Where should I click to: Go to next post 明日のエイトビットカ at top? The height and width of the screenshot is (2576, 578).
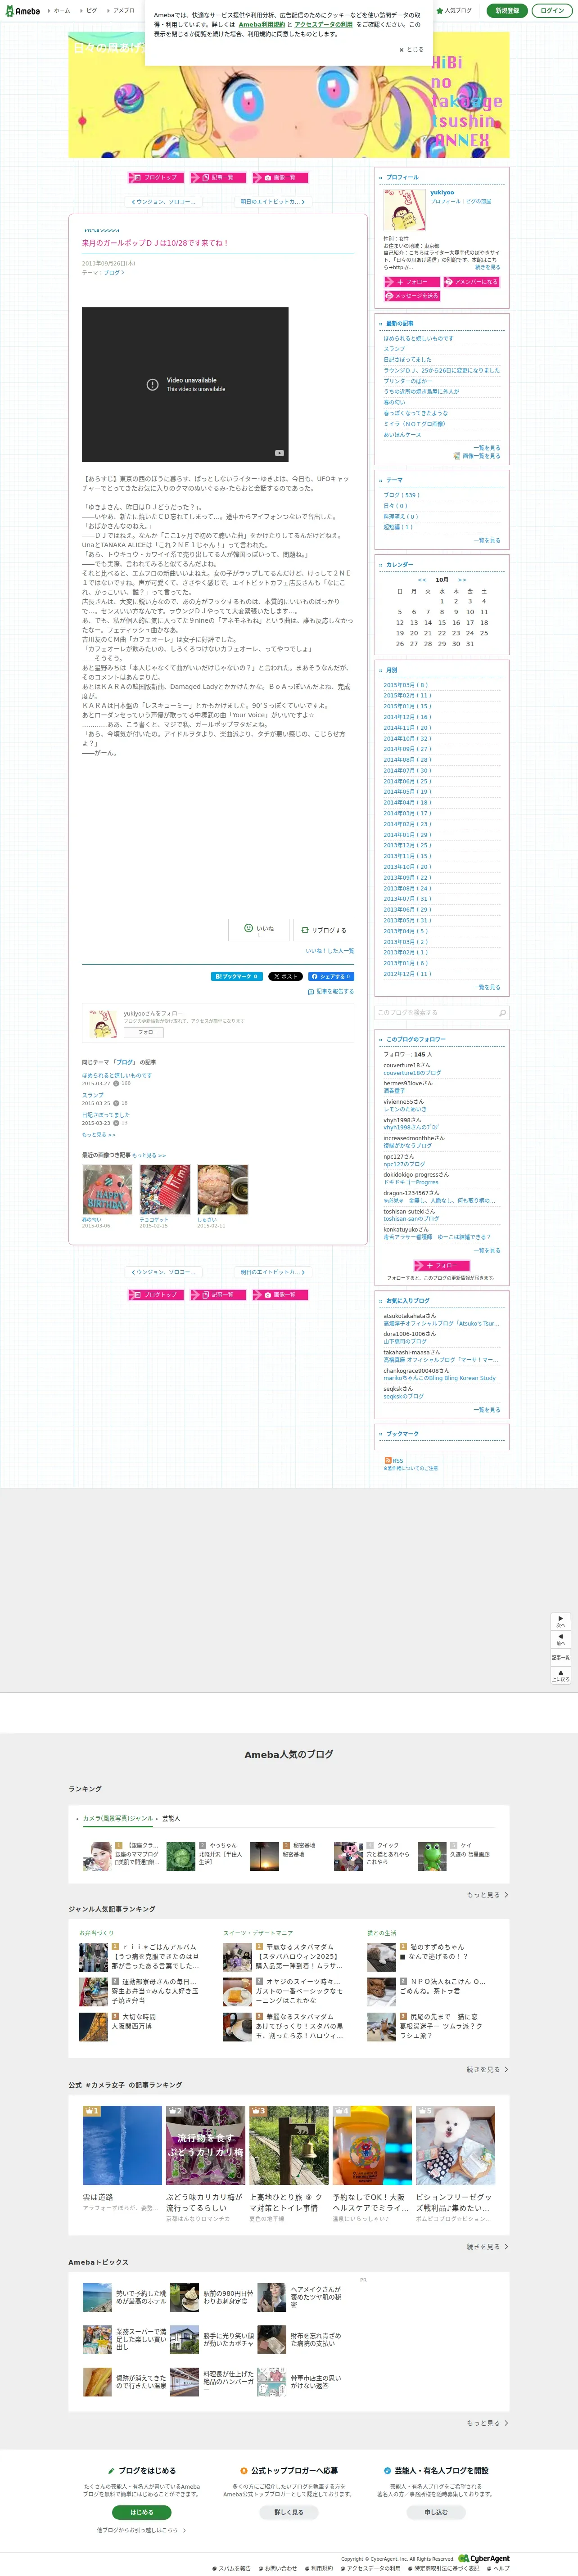click(x=272, y=202)
